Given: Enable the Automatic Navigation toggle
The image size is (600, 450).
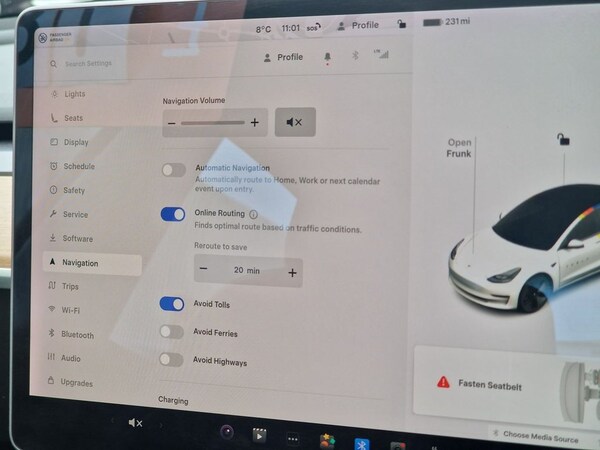Looking at the screenshot, I should 174,170.
